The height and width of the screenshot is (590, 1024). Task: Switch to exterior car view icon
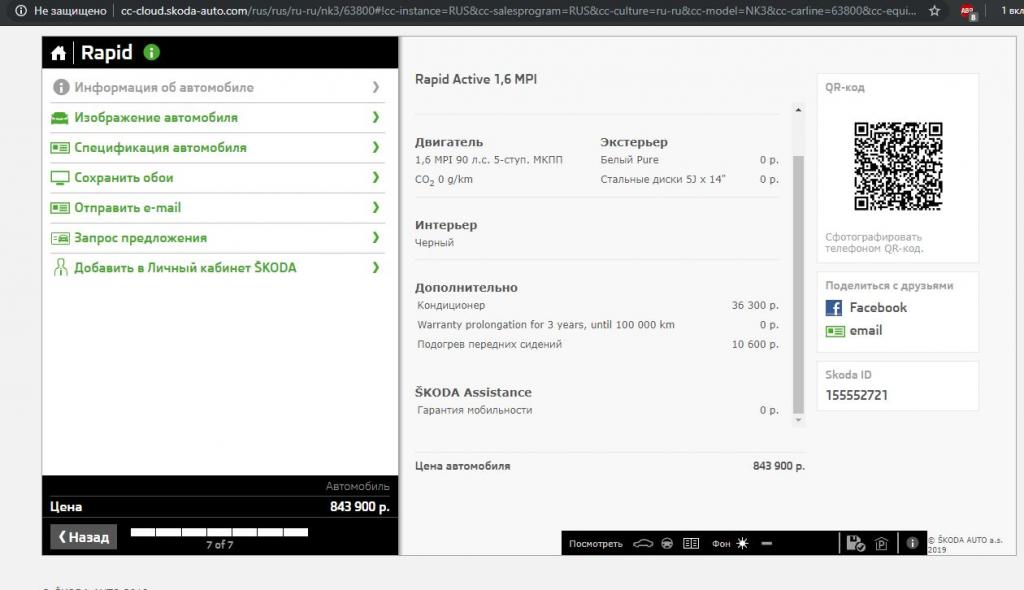click(x=642, y=544)
